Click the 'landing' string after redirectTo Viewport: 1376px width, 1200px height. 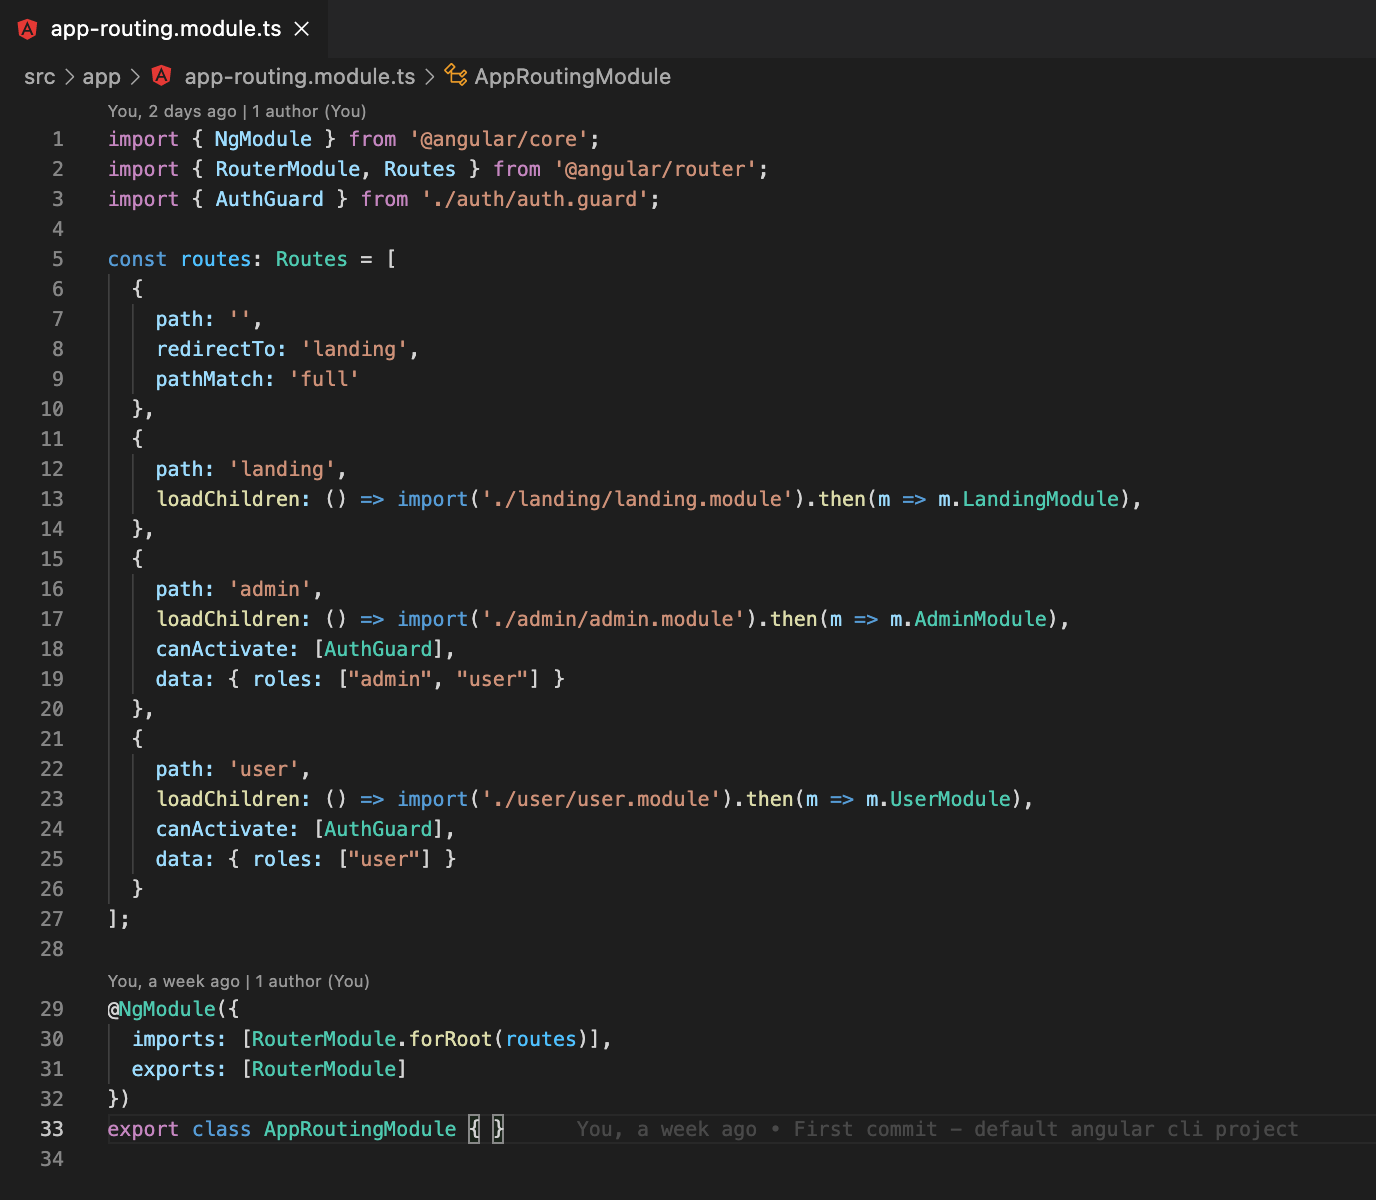coord(354,349)
